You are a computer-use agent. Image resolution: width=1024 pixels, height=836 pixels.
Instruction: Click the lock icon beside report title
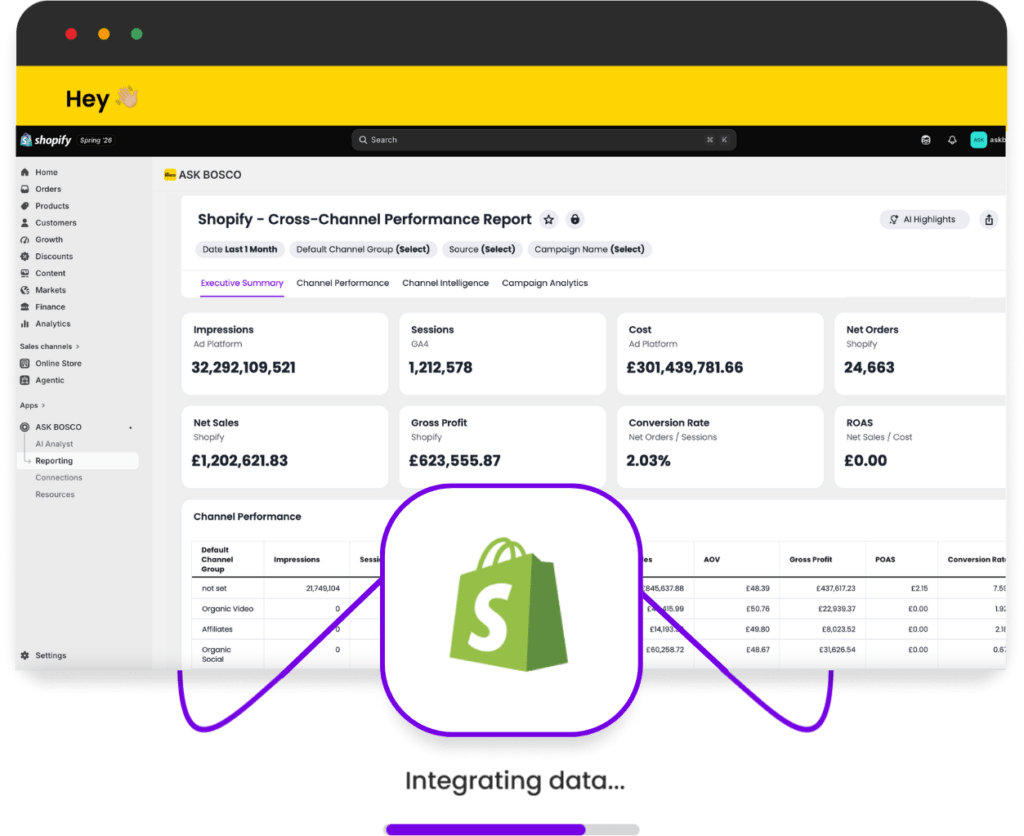(x=575, y=219)
